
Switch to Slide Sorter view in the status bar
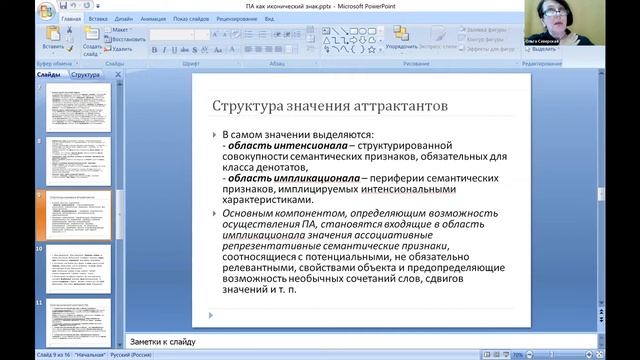pos(496,355)
